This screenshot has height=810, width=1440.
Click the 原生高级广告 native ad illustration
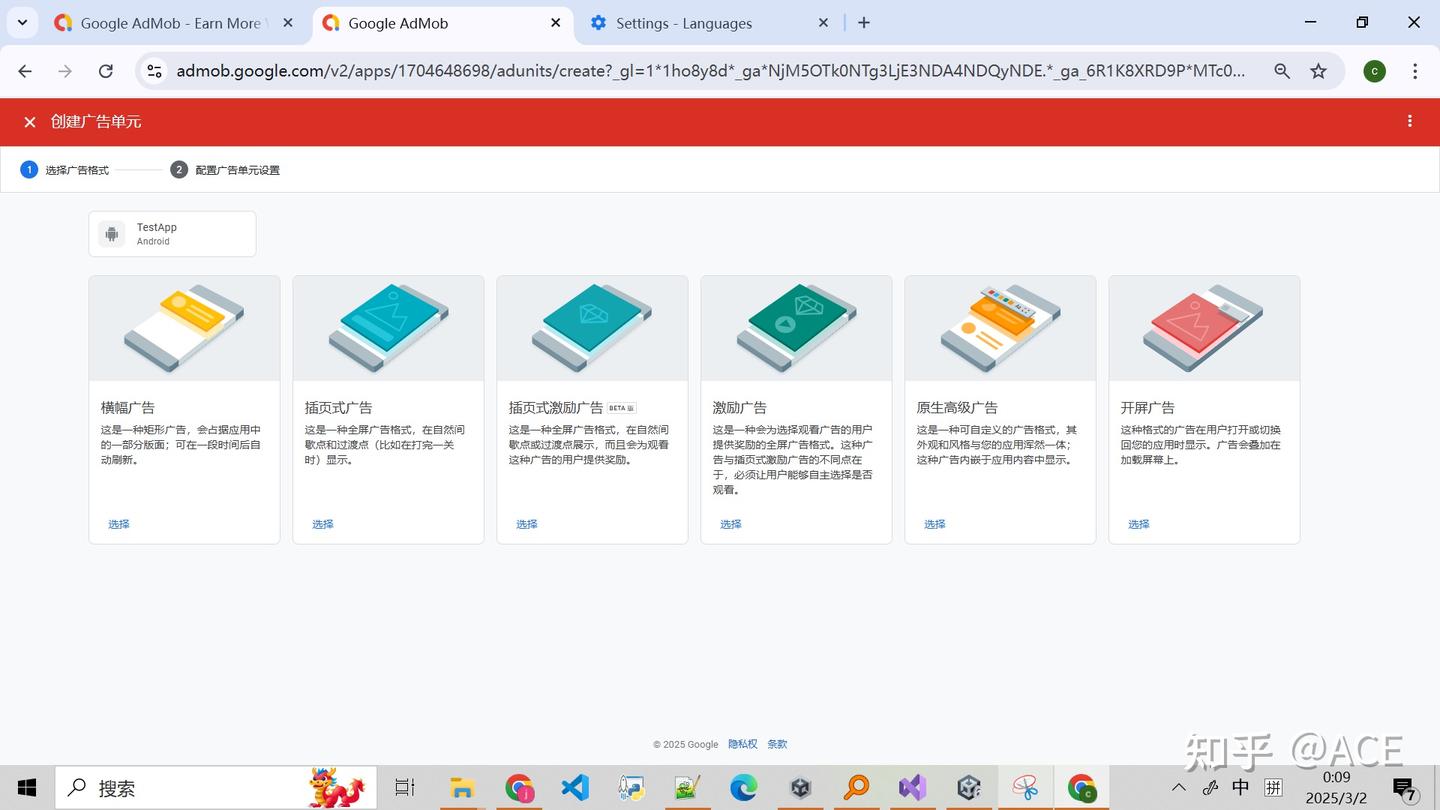click(x=1000, y=328)
